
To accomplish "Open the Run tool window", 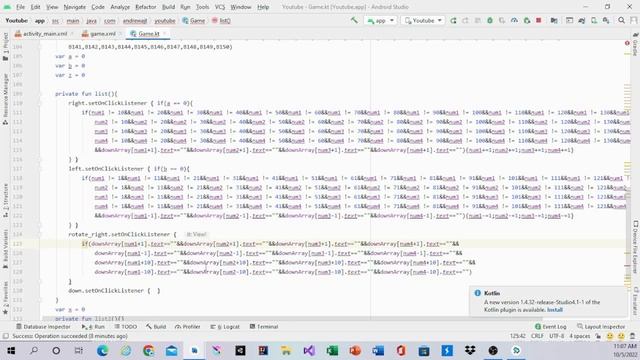I will [x=93, y=327].
